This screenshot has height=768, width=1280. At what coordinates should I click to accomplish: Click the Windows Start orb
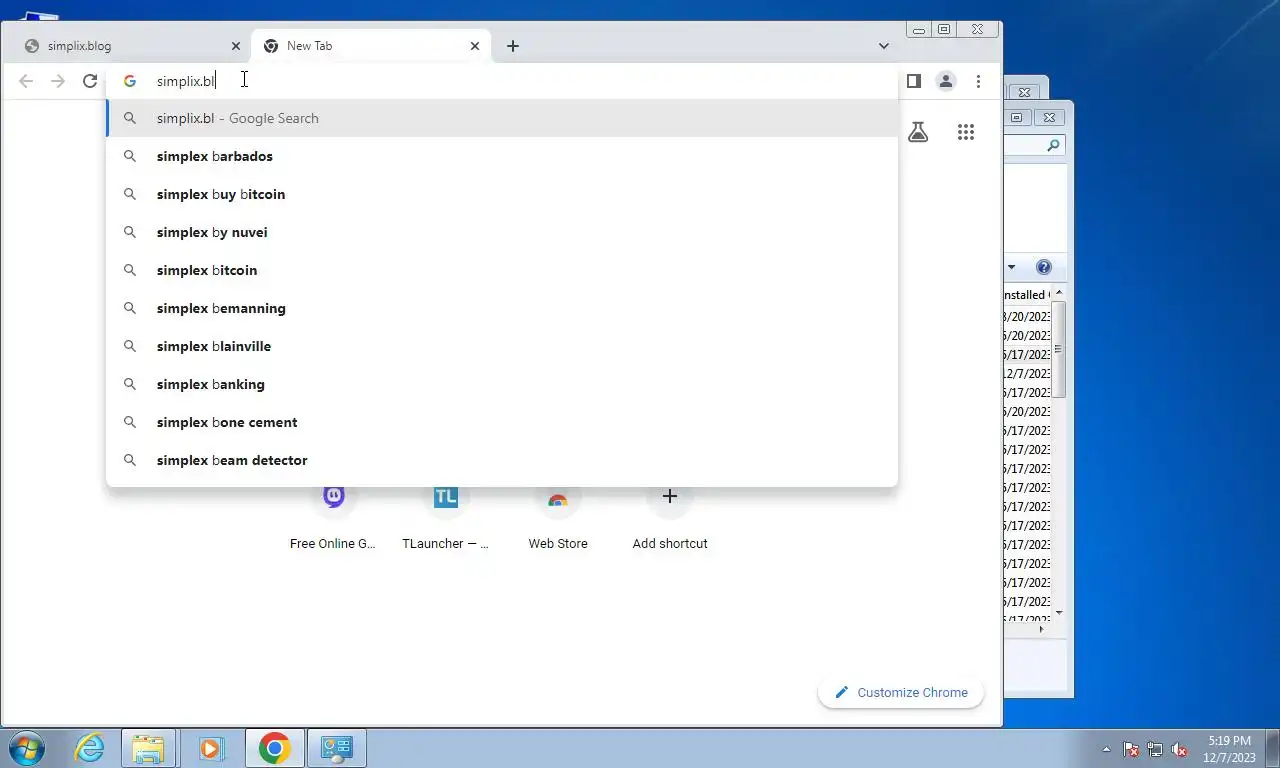coord(25,748)
